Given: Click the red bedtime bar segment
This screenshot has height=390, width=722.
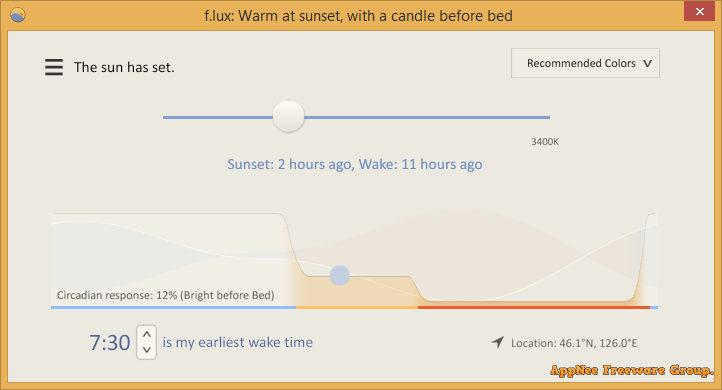Looking at the screenshot, I should coord(534,307).
